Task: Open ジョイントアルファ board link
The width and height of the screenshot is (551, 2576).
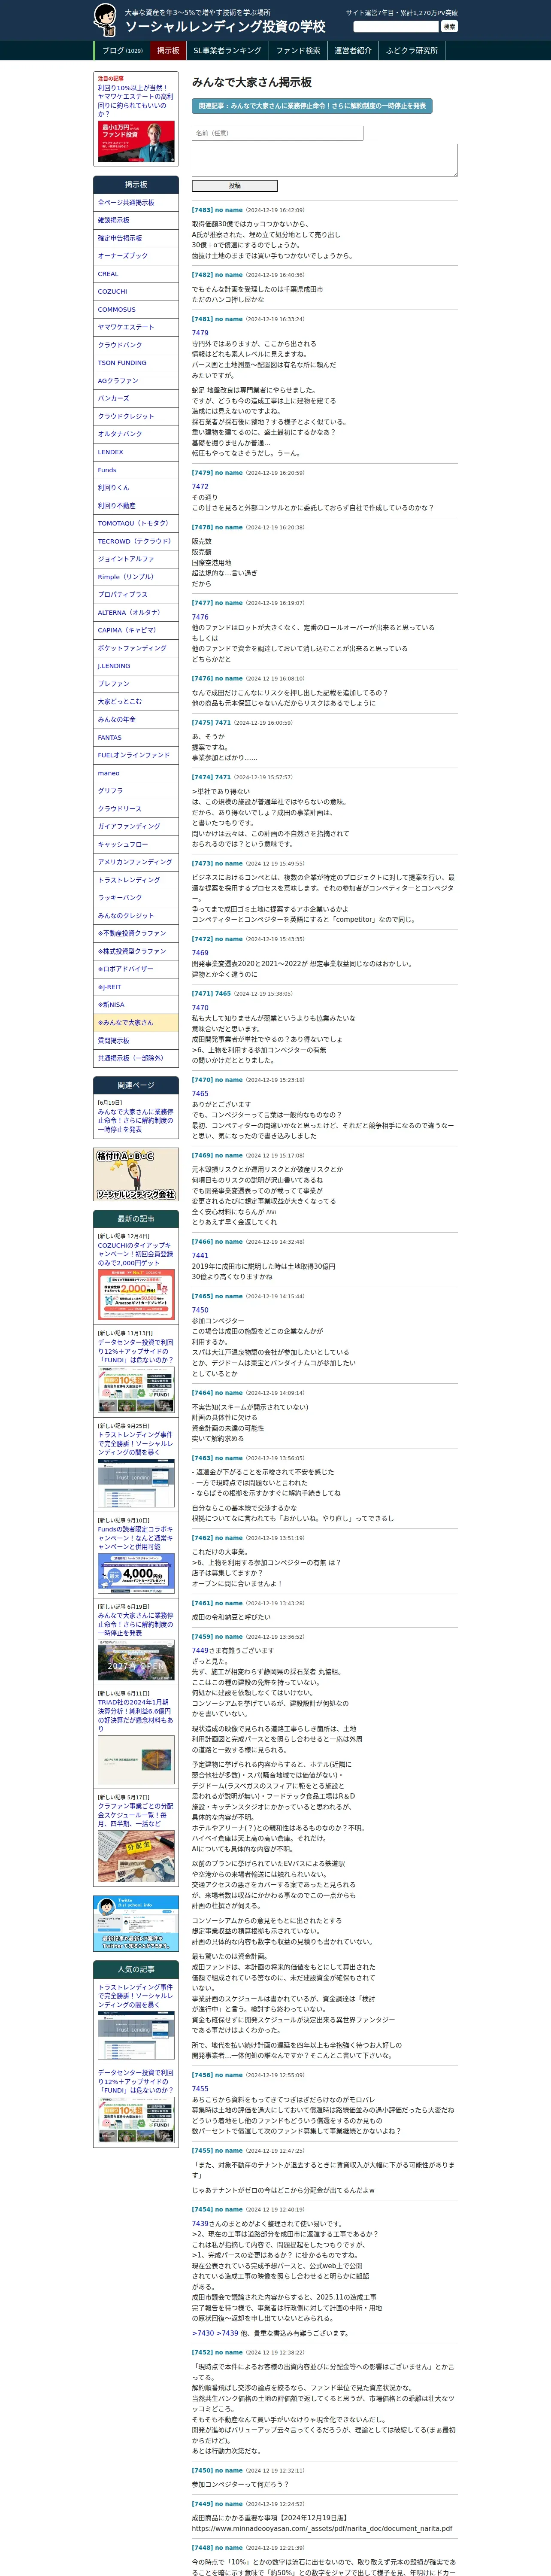Action: pos(136,559)
